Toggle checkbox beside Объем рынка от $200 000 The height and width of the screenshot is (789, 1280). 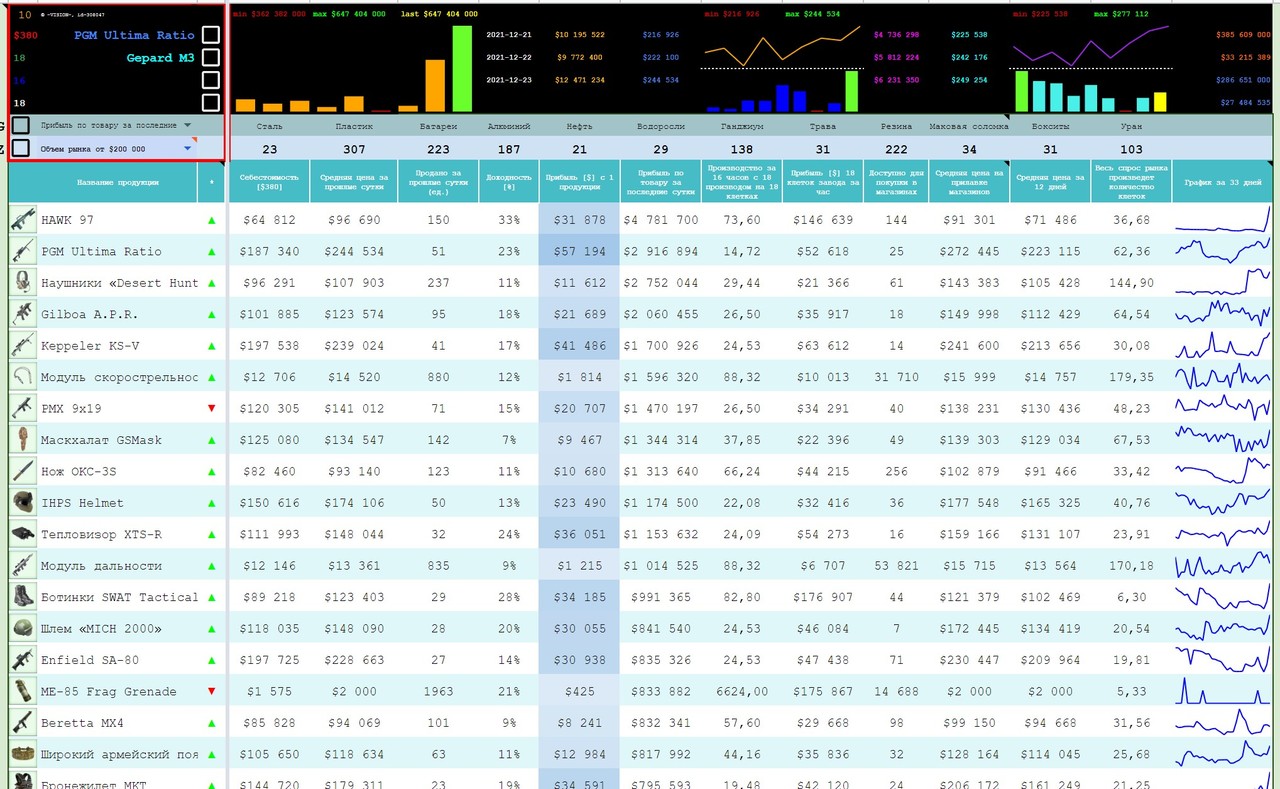click(20, 148)
